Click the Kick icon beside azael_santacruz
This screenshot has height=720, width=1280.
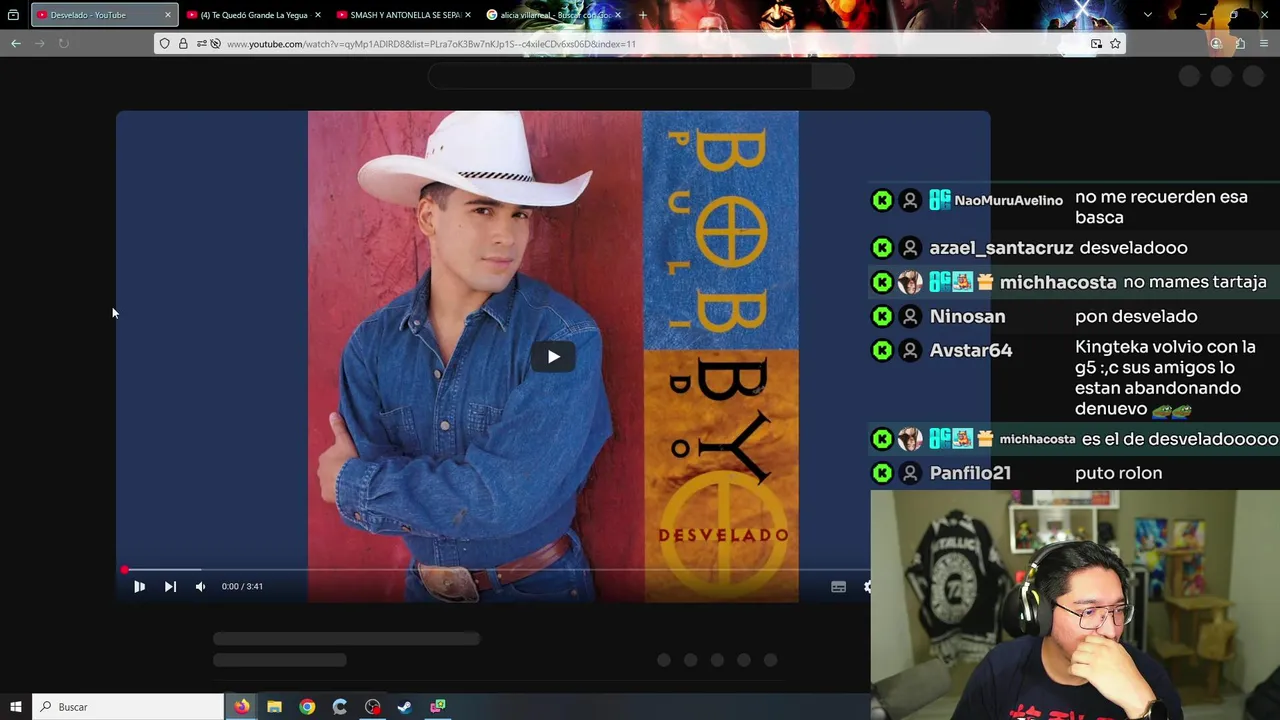[882, 248]
